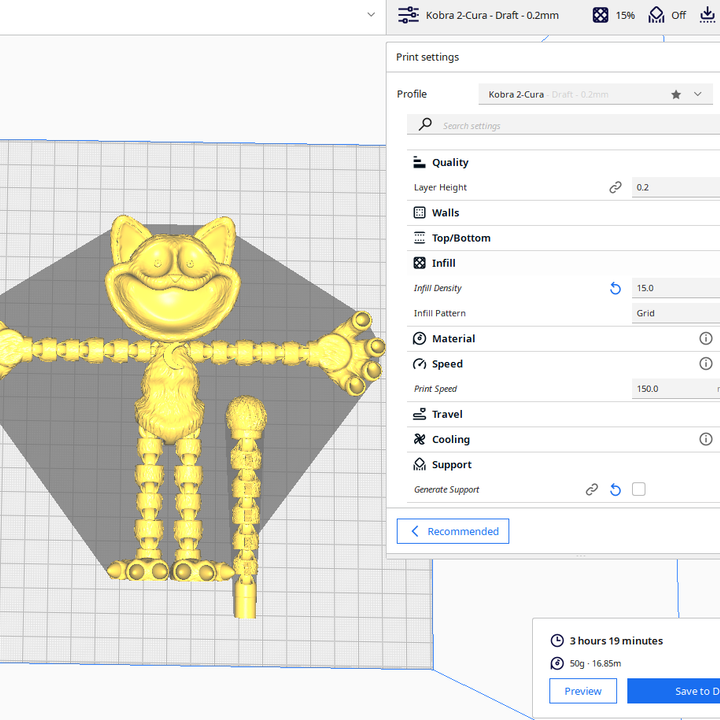Click the Recommended button
720x720 pixels.
453,531
